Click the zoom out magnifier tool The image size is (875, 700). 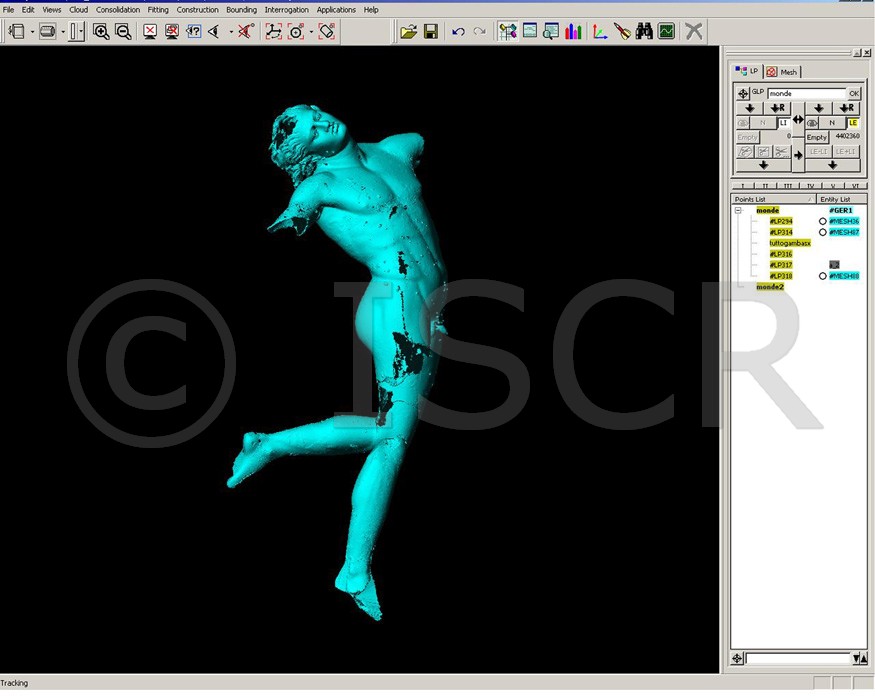[123, 31]
